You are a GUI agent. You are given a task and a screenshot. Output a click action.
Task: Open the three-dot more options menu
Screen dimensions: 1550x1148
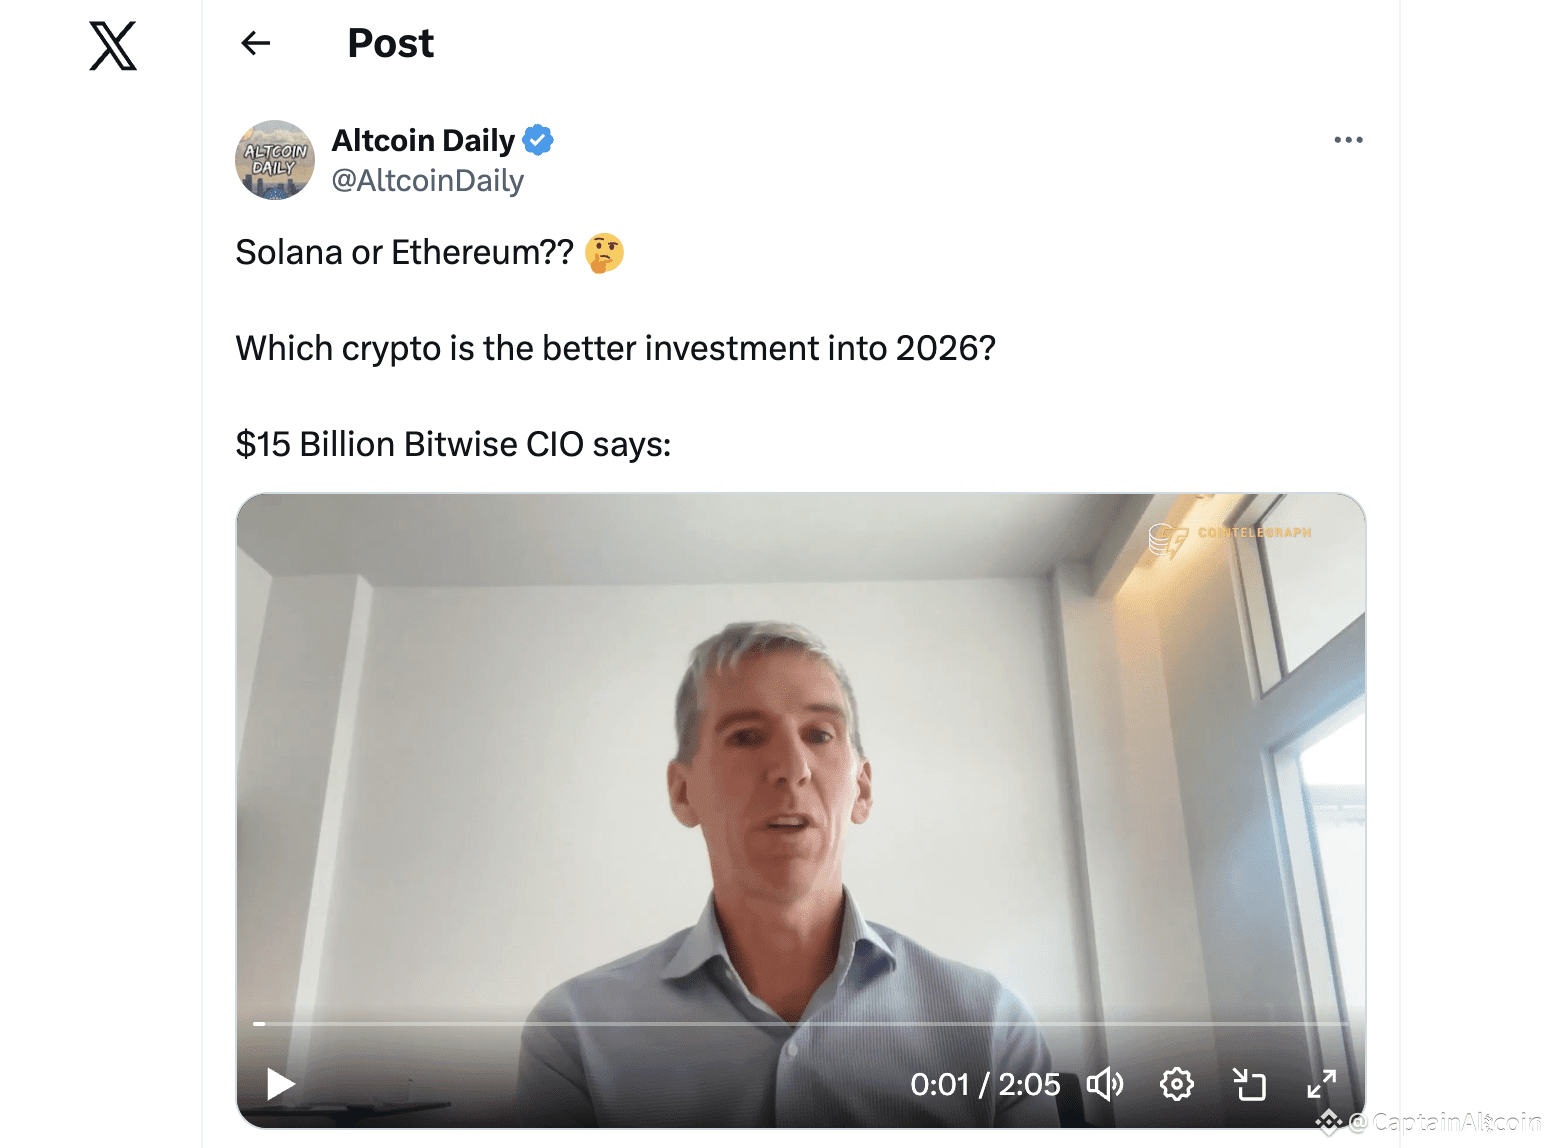(x=1348, y=140)
